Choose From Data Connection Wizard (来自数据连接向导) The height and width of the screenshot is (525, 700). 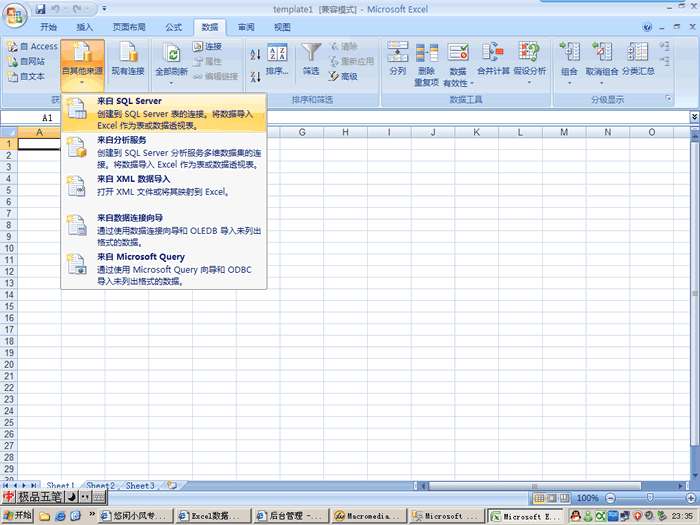pyautogui.click(x=164, y=230)
